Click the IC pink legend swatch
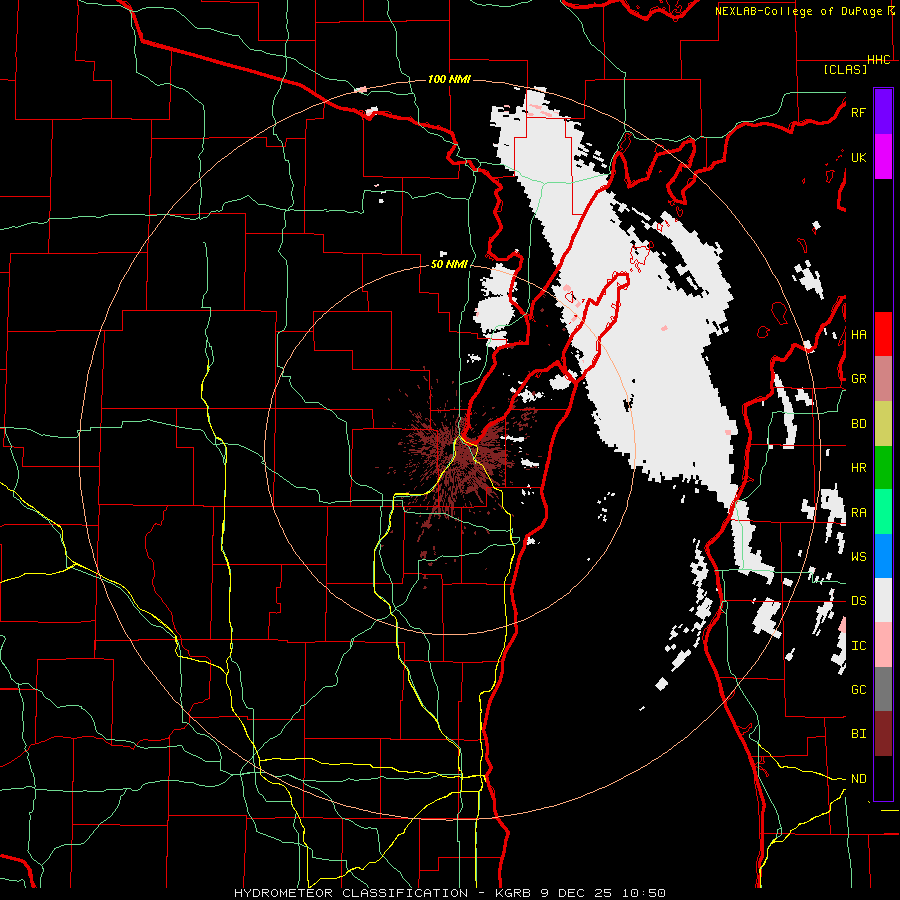 tap(883, 645)
